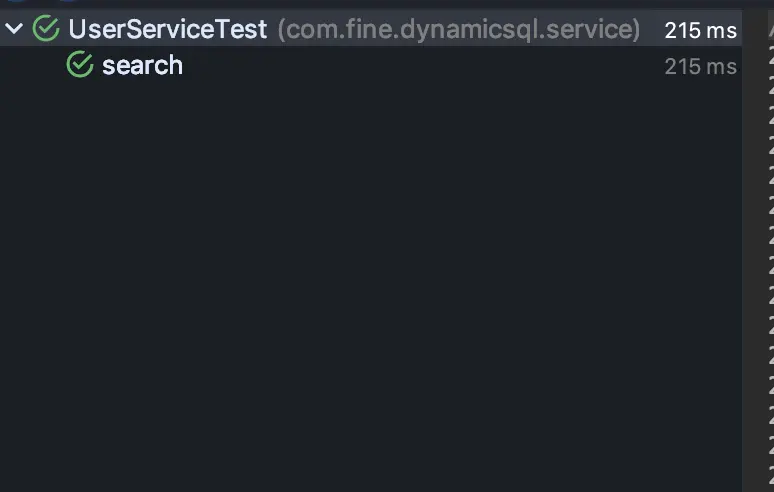The width and height of the screenshot is (774, 492).
Task: Click the blank gap between search and its duration
Action: [420, 66]
